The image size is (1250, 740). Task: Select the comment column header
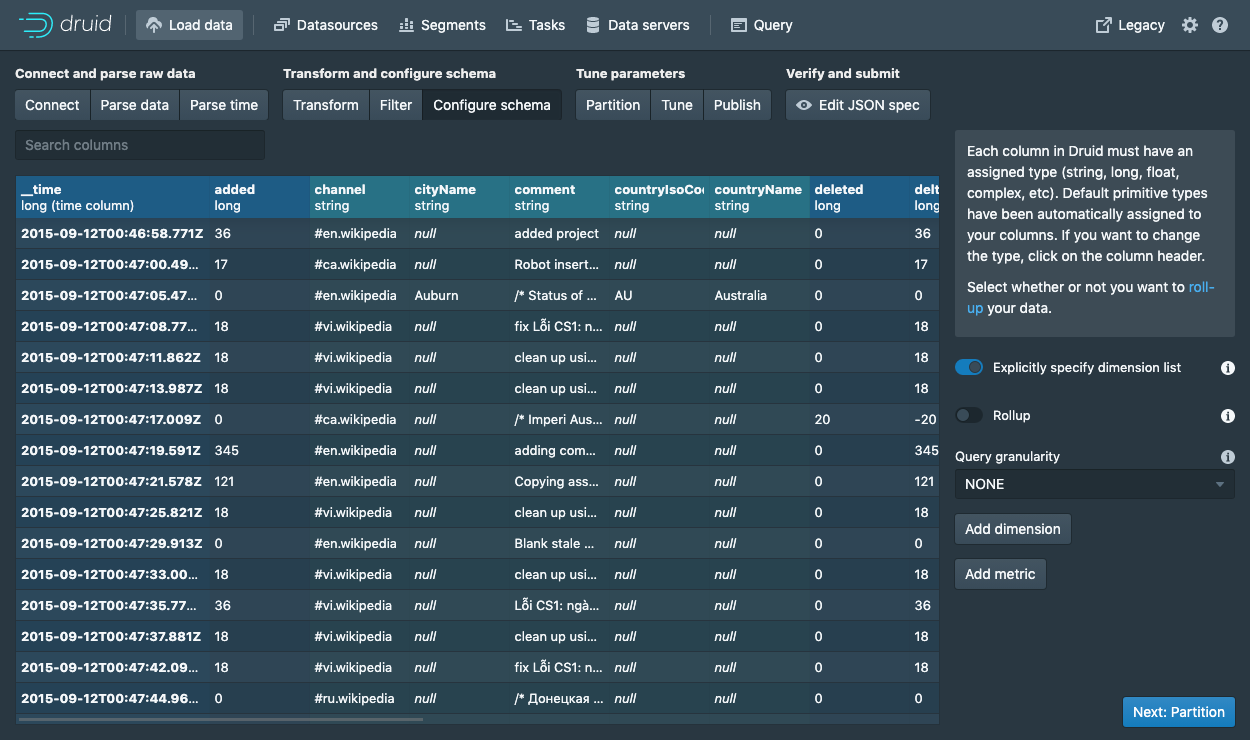click(560, 197)
